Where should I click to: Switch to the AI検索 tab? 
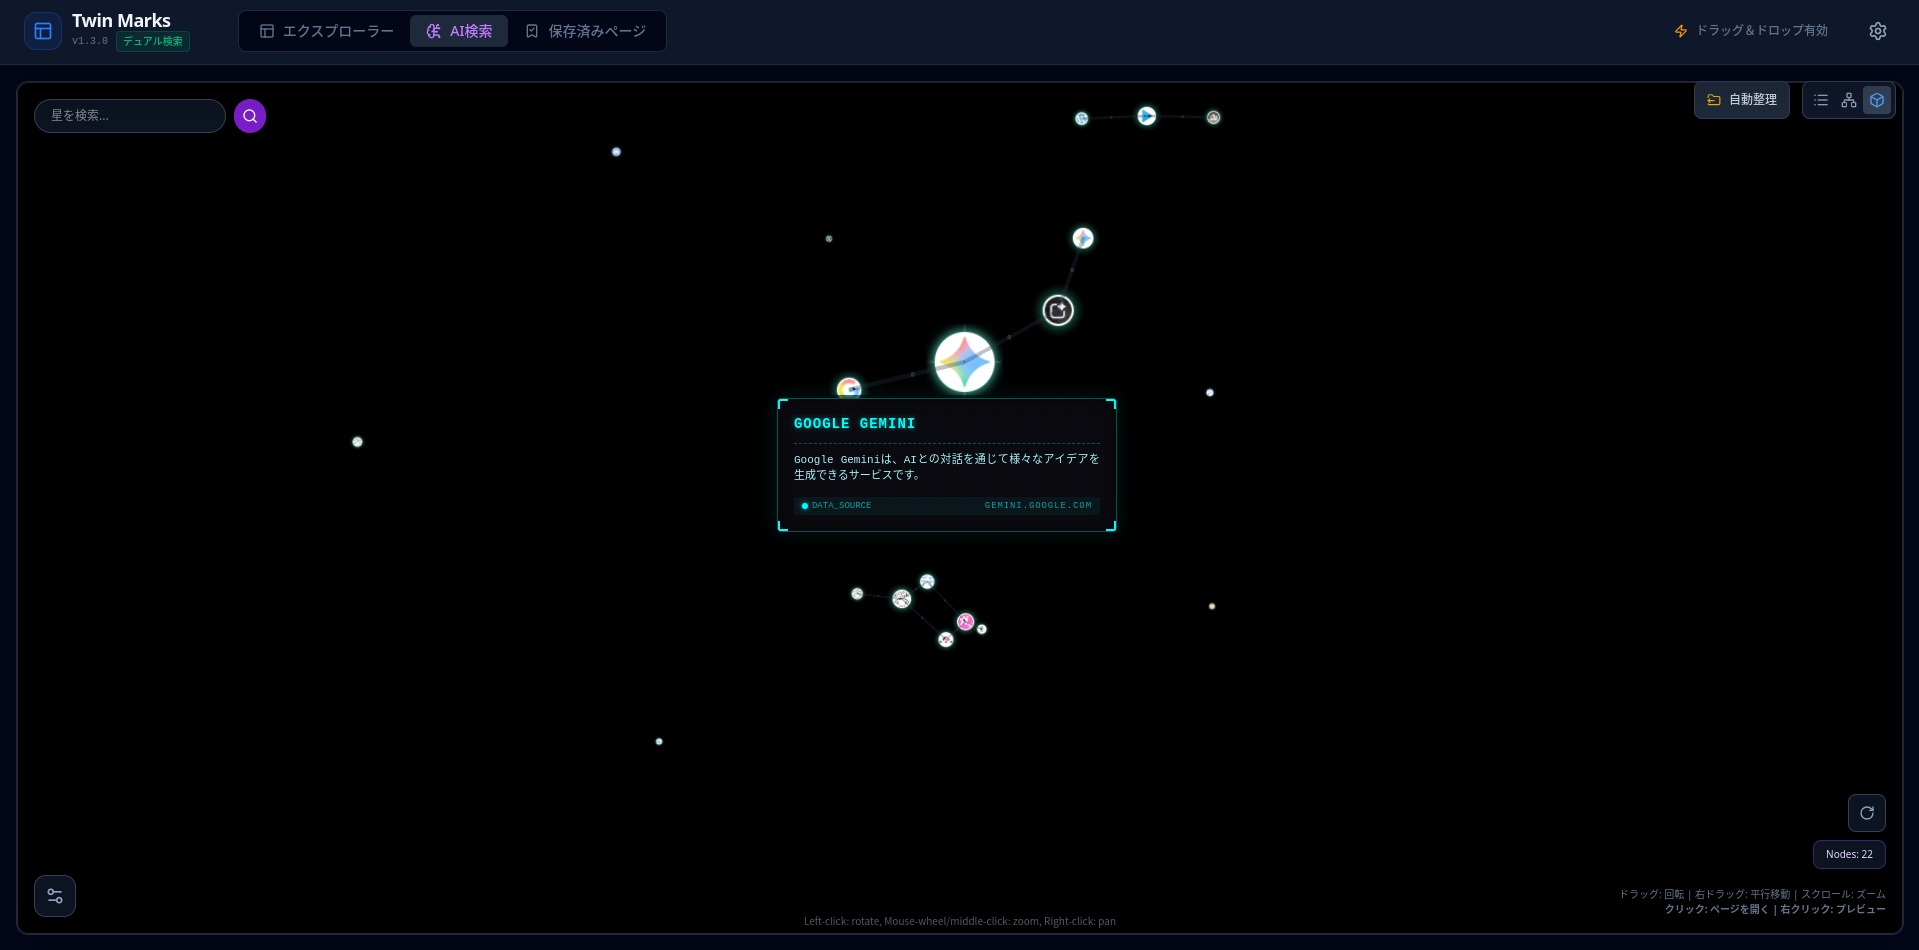[x=459, y=31]
